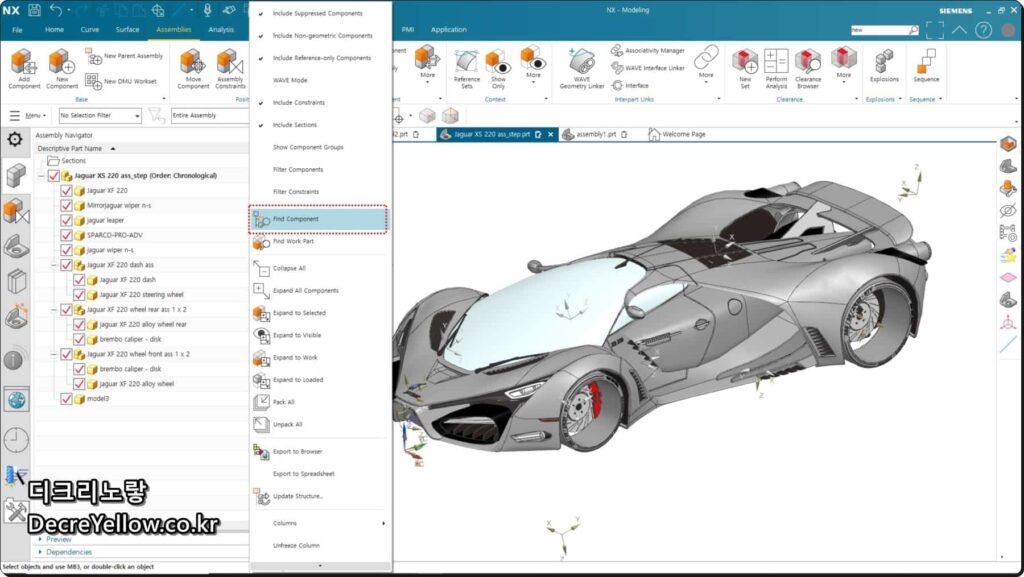This screenshot has width=1024, height=577.
Task: Open the File menu
Action: (17, 30)
